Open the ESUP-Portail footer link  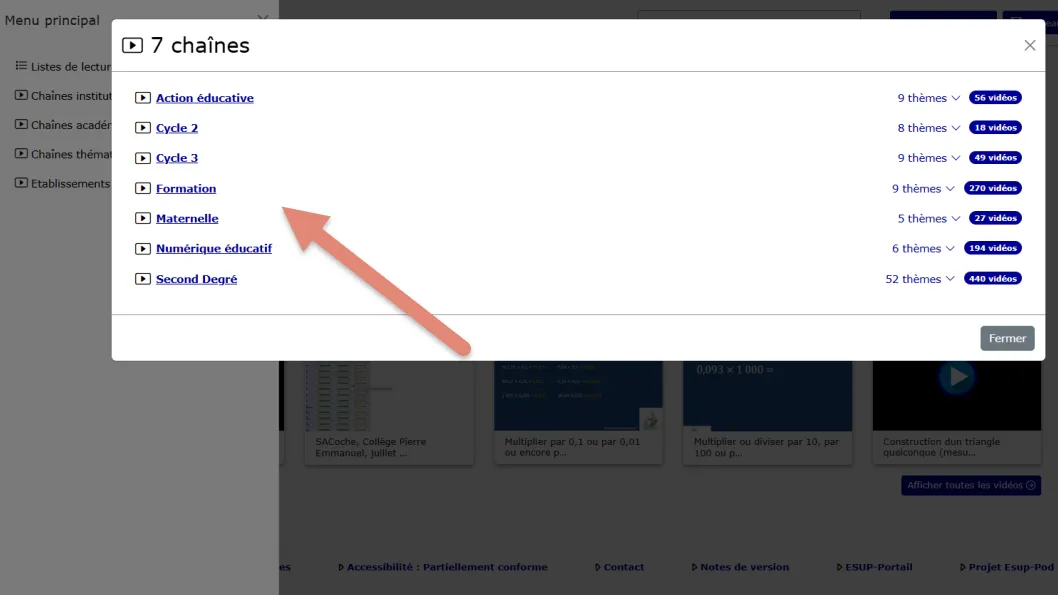pos(874,567)
